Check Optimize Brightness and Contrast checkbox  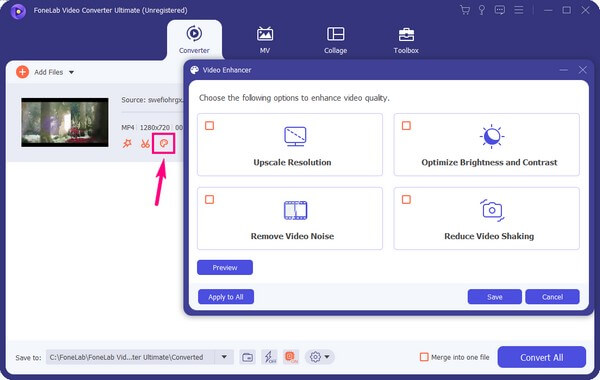[x=406, y=126]
